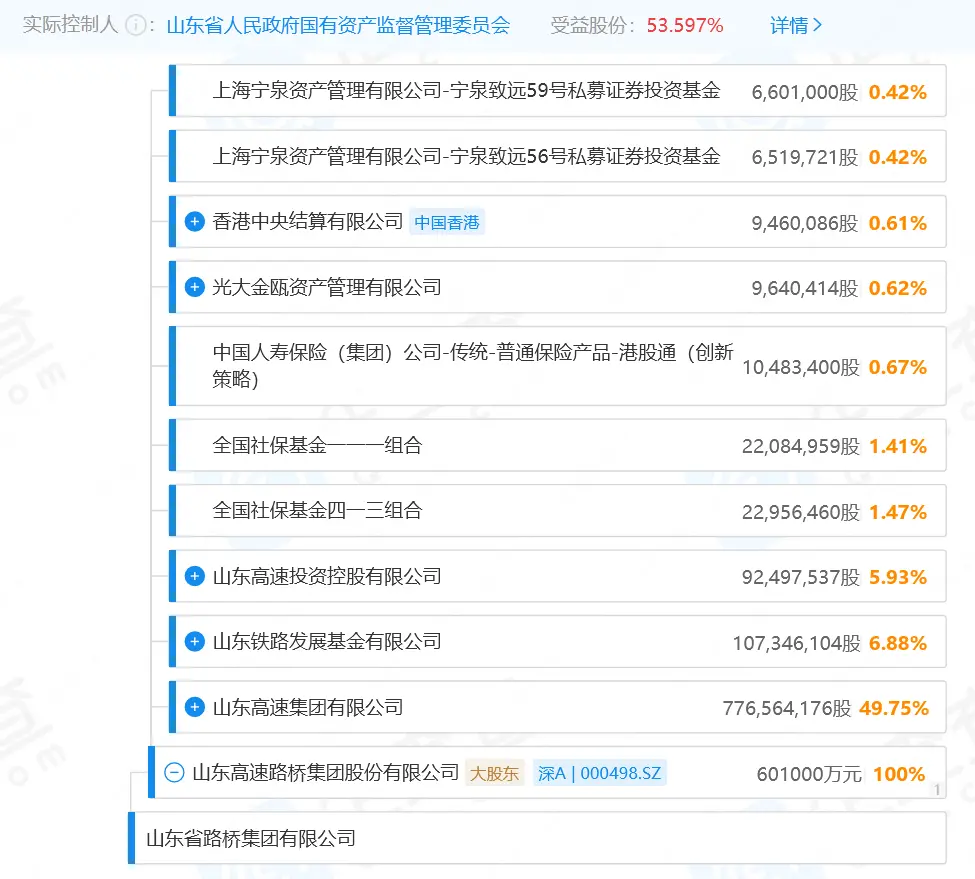The width and height of the screenshot is (975, 879).
Task: Click the 22,084,959股 share count
Action: tap(801, 446)
